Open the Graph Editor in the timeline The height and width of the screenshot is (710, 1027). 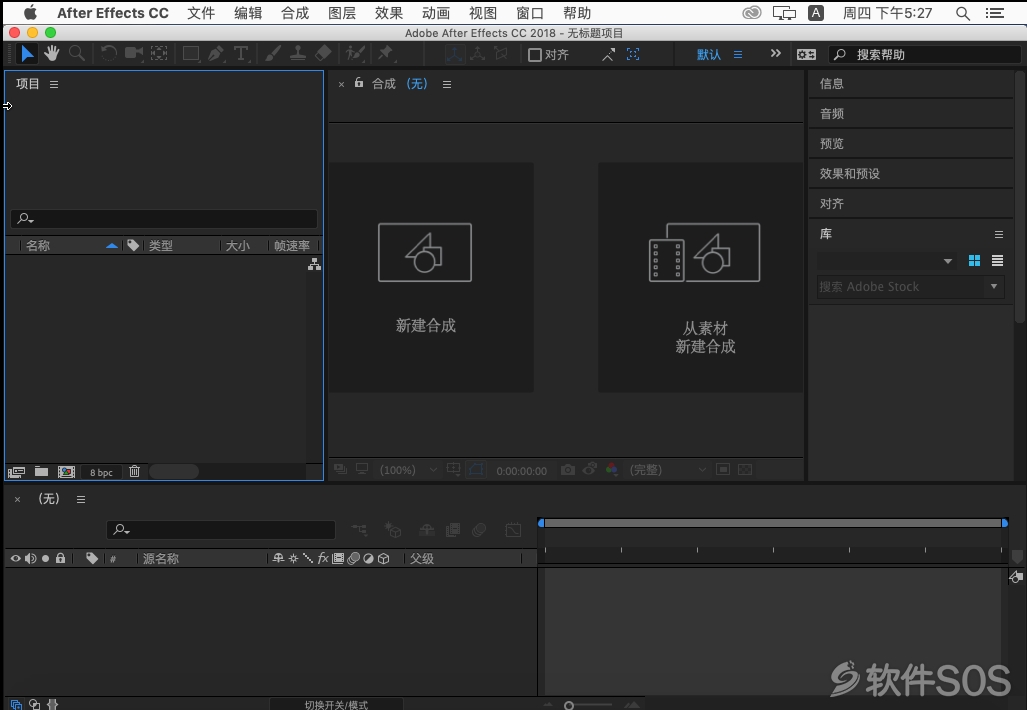tap(514, 529)
